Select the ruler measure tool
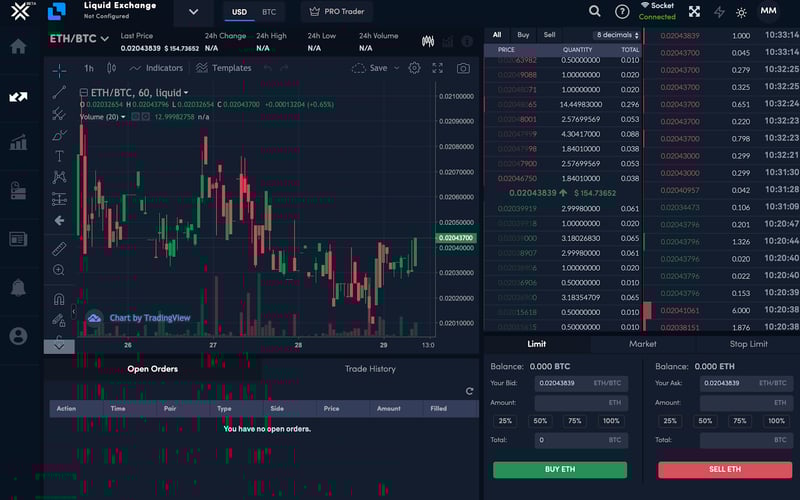The height and width of the screenshot is (500, 800). tap(59, 248)
